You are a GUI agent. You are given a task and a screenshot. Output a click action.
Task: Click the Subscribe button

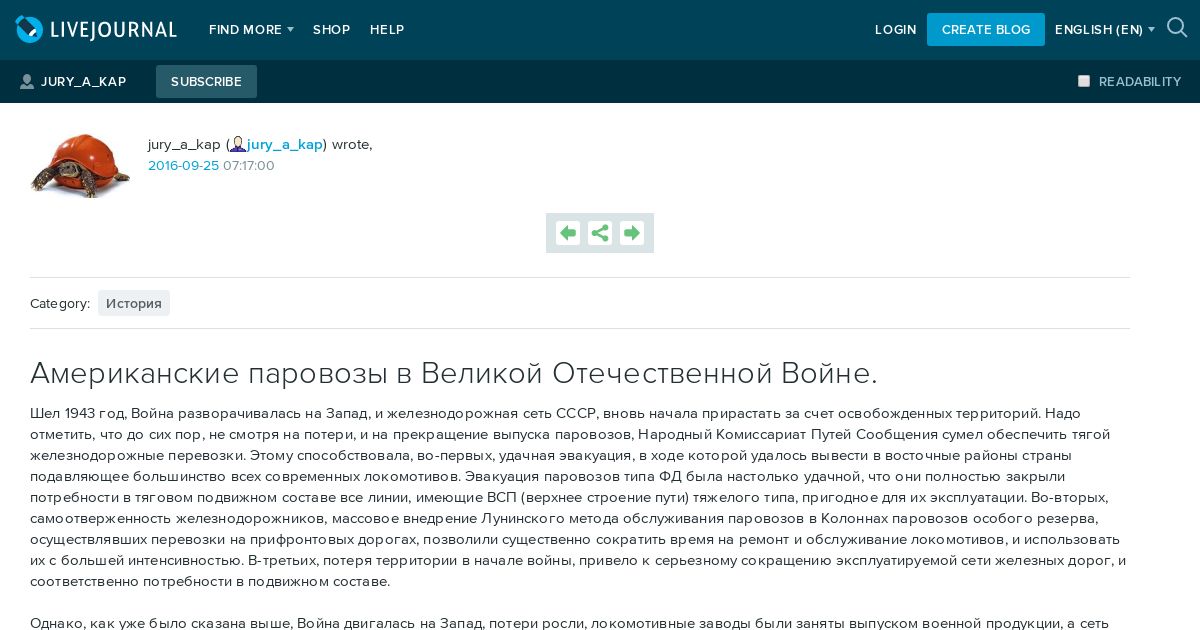coord(206,82)
